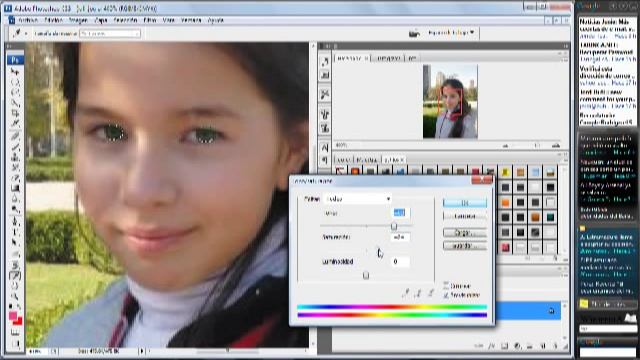Click the subtract-from-sample eyedropper in the dialog
This screenshot has width=640, height=360.
point(431,292)
